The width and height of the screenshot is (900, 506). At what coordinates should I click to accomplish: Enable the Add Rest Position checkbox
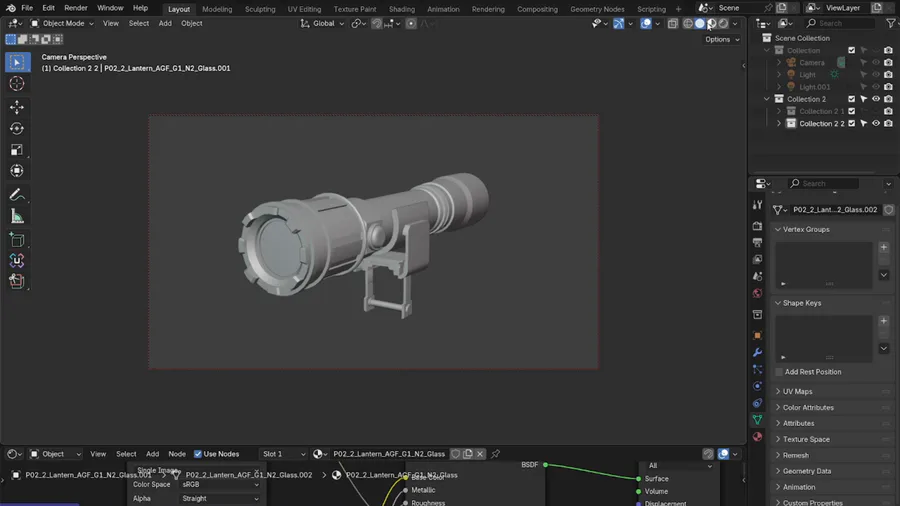pyautogui.click(x=779, y=372)
